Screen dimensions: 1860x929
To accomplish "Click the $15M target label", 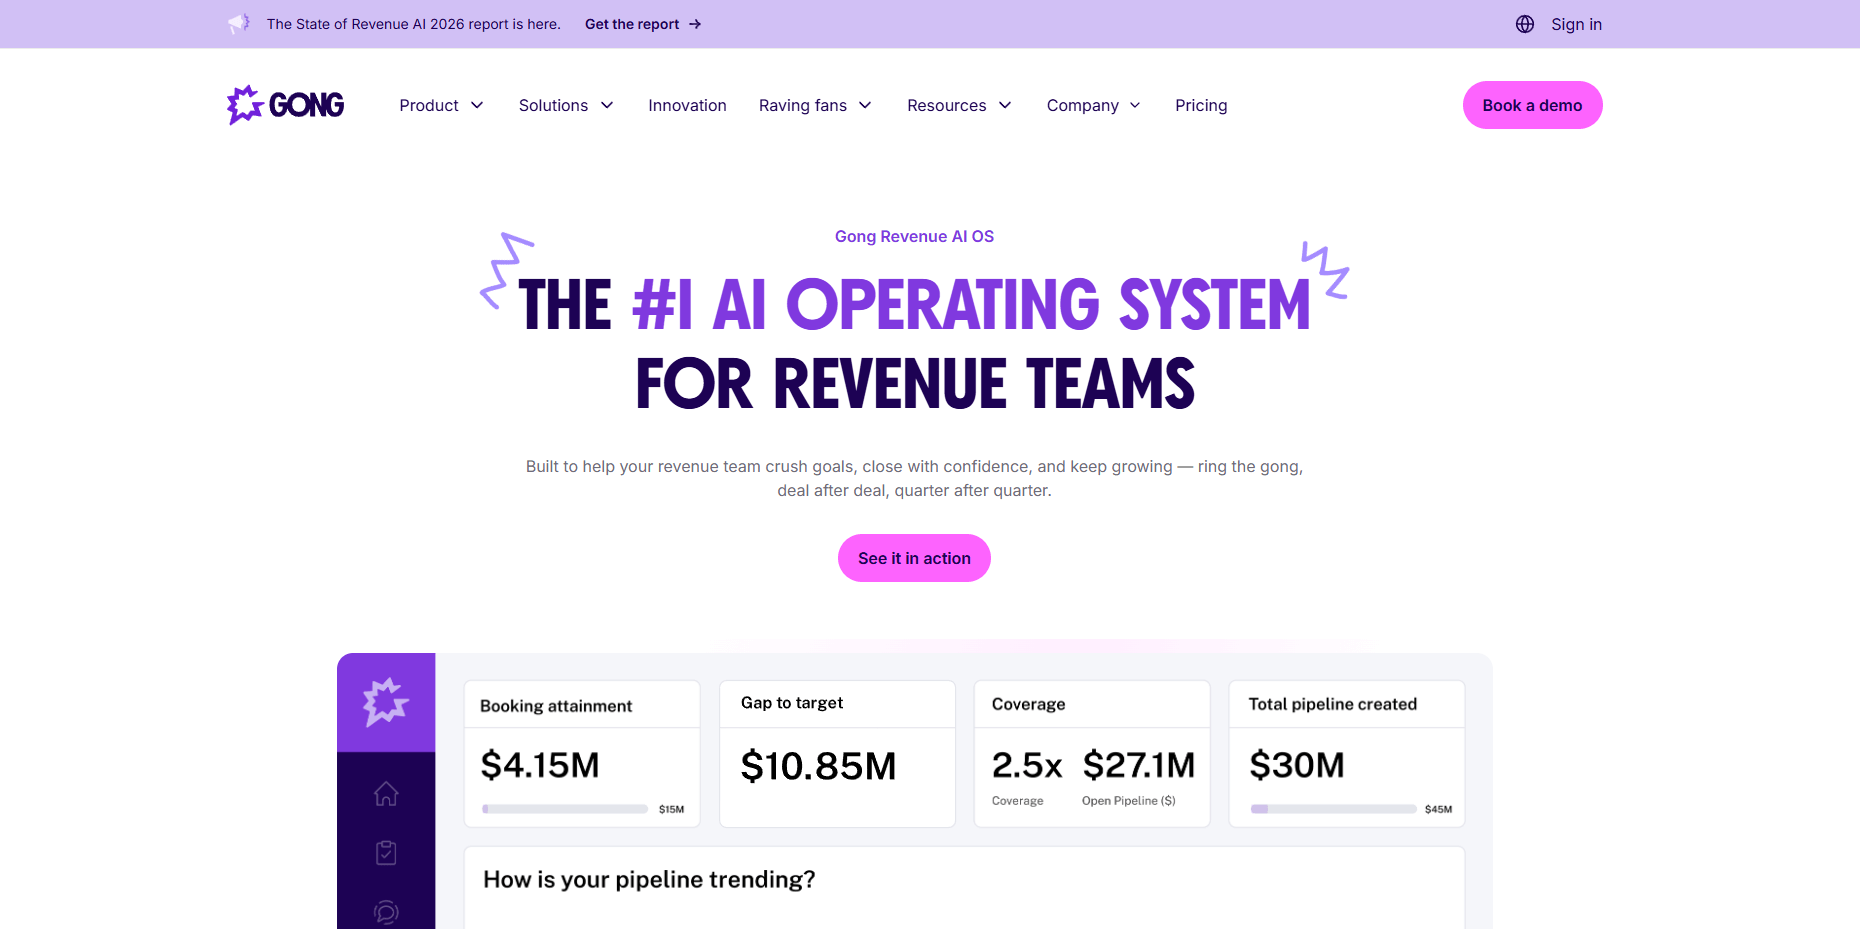I will [x=671, y=809].
